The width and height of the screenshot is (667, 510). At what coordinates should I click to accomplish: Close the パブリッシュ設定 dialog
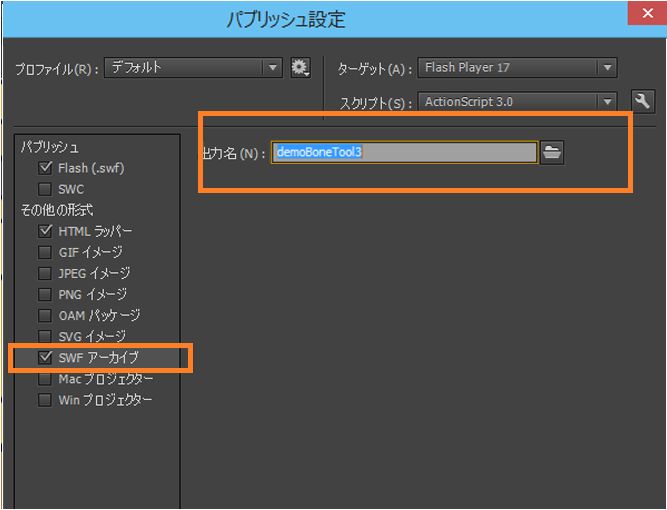click(x=647, y=13)
